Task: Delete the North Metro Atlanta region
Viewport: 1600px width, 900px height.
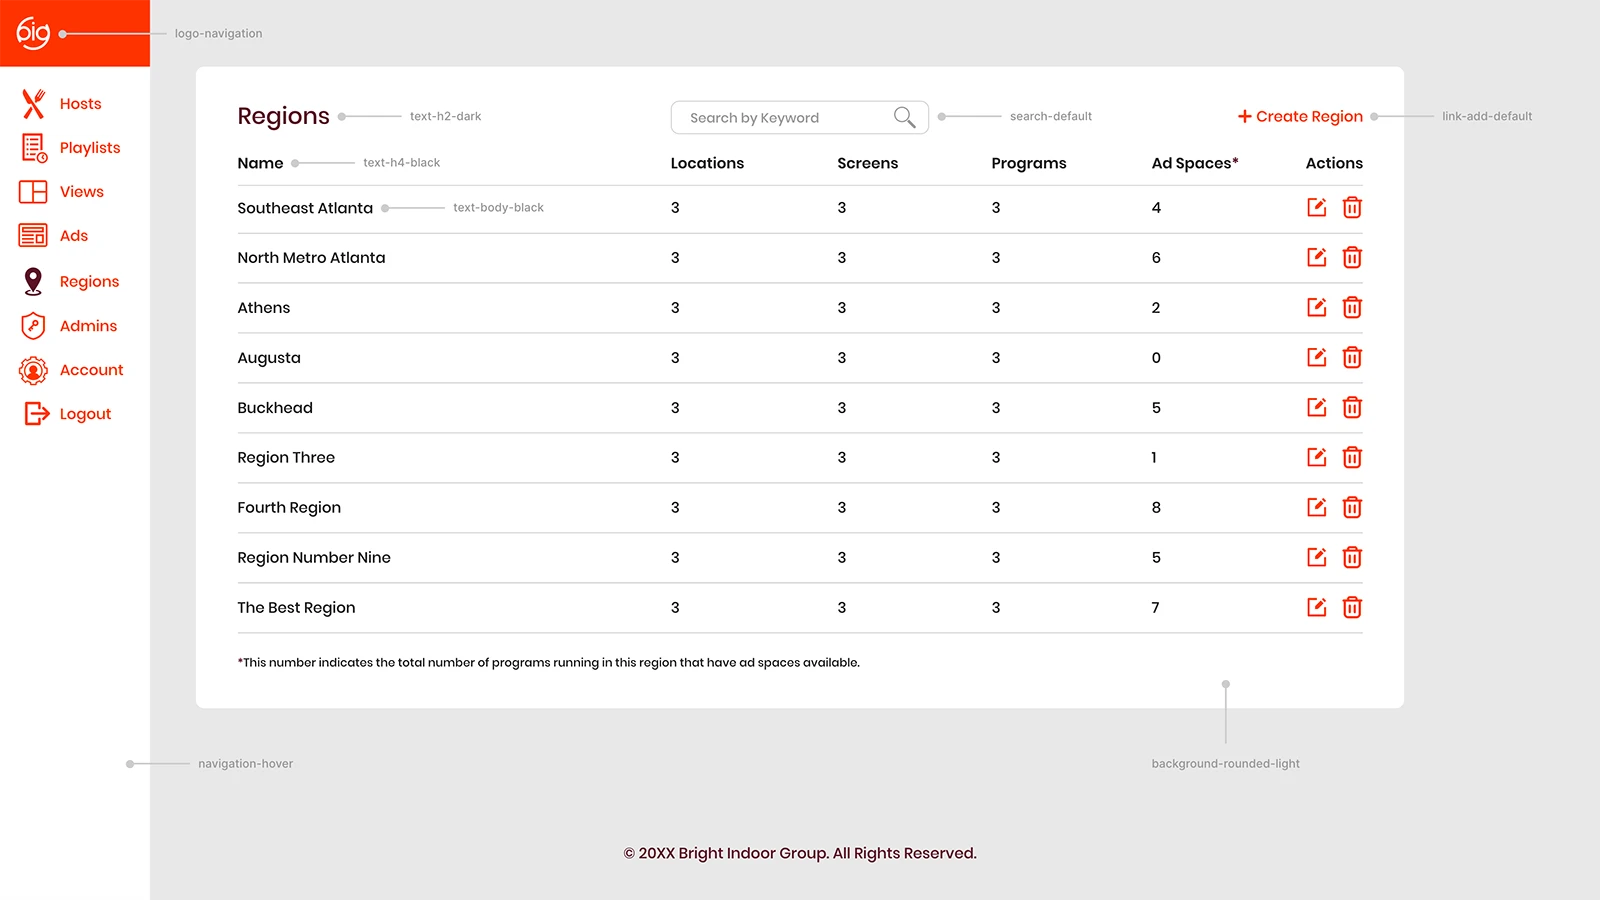Action: click(1352, 257)
